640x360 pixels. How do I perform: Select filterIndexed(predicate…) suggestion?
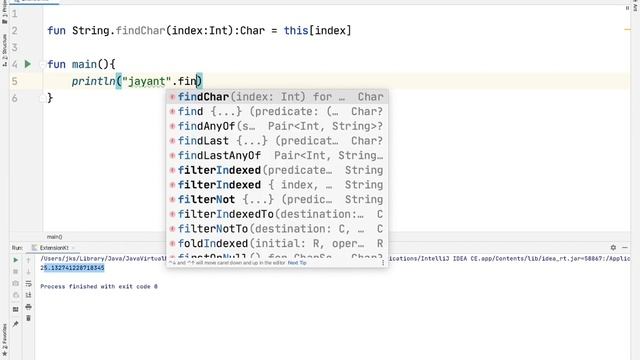[277, 170]
